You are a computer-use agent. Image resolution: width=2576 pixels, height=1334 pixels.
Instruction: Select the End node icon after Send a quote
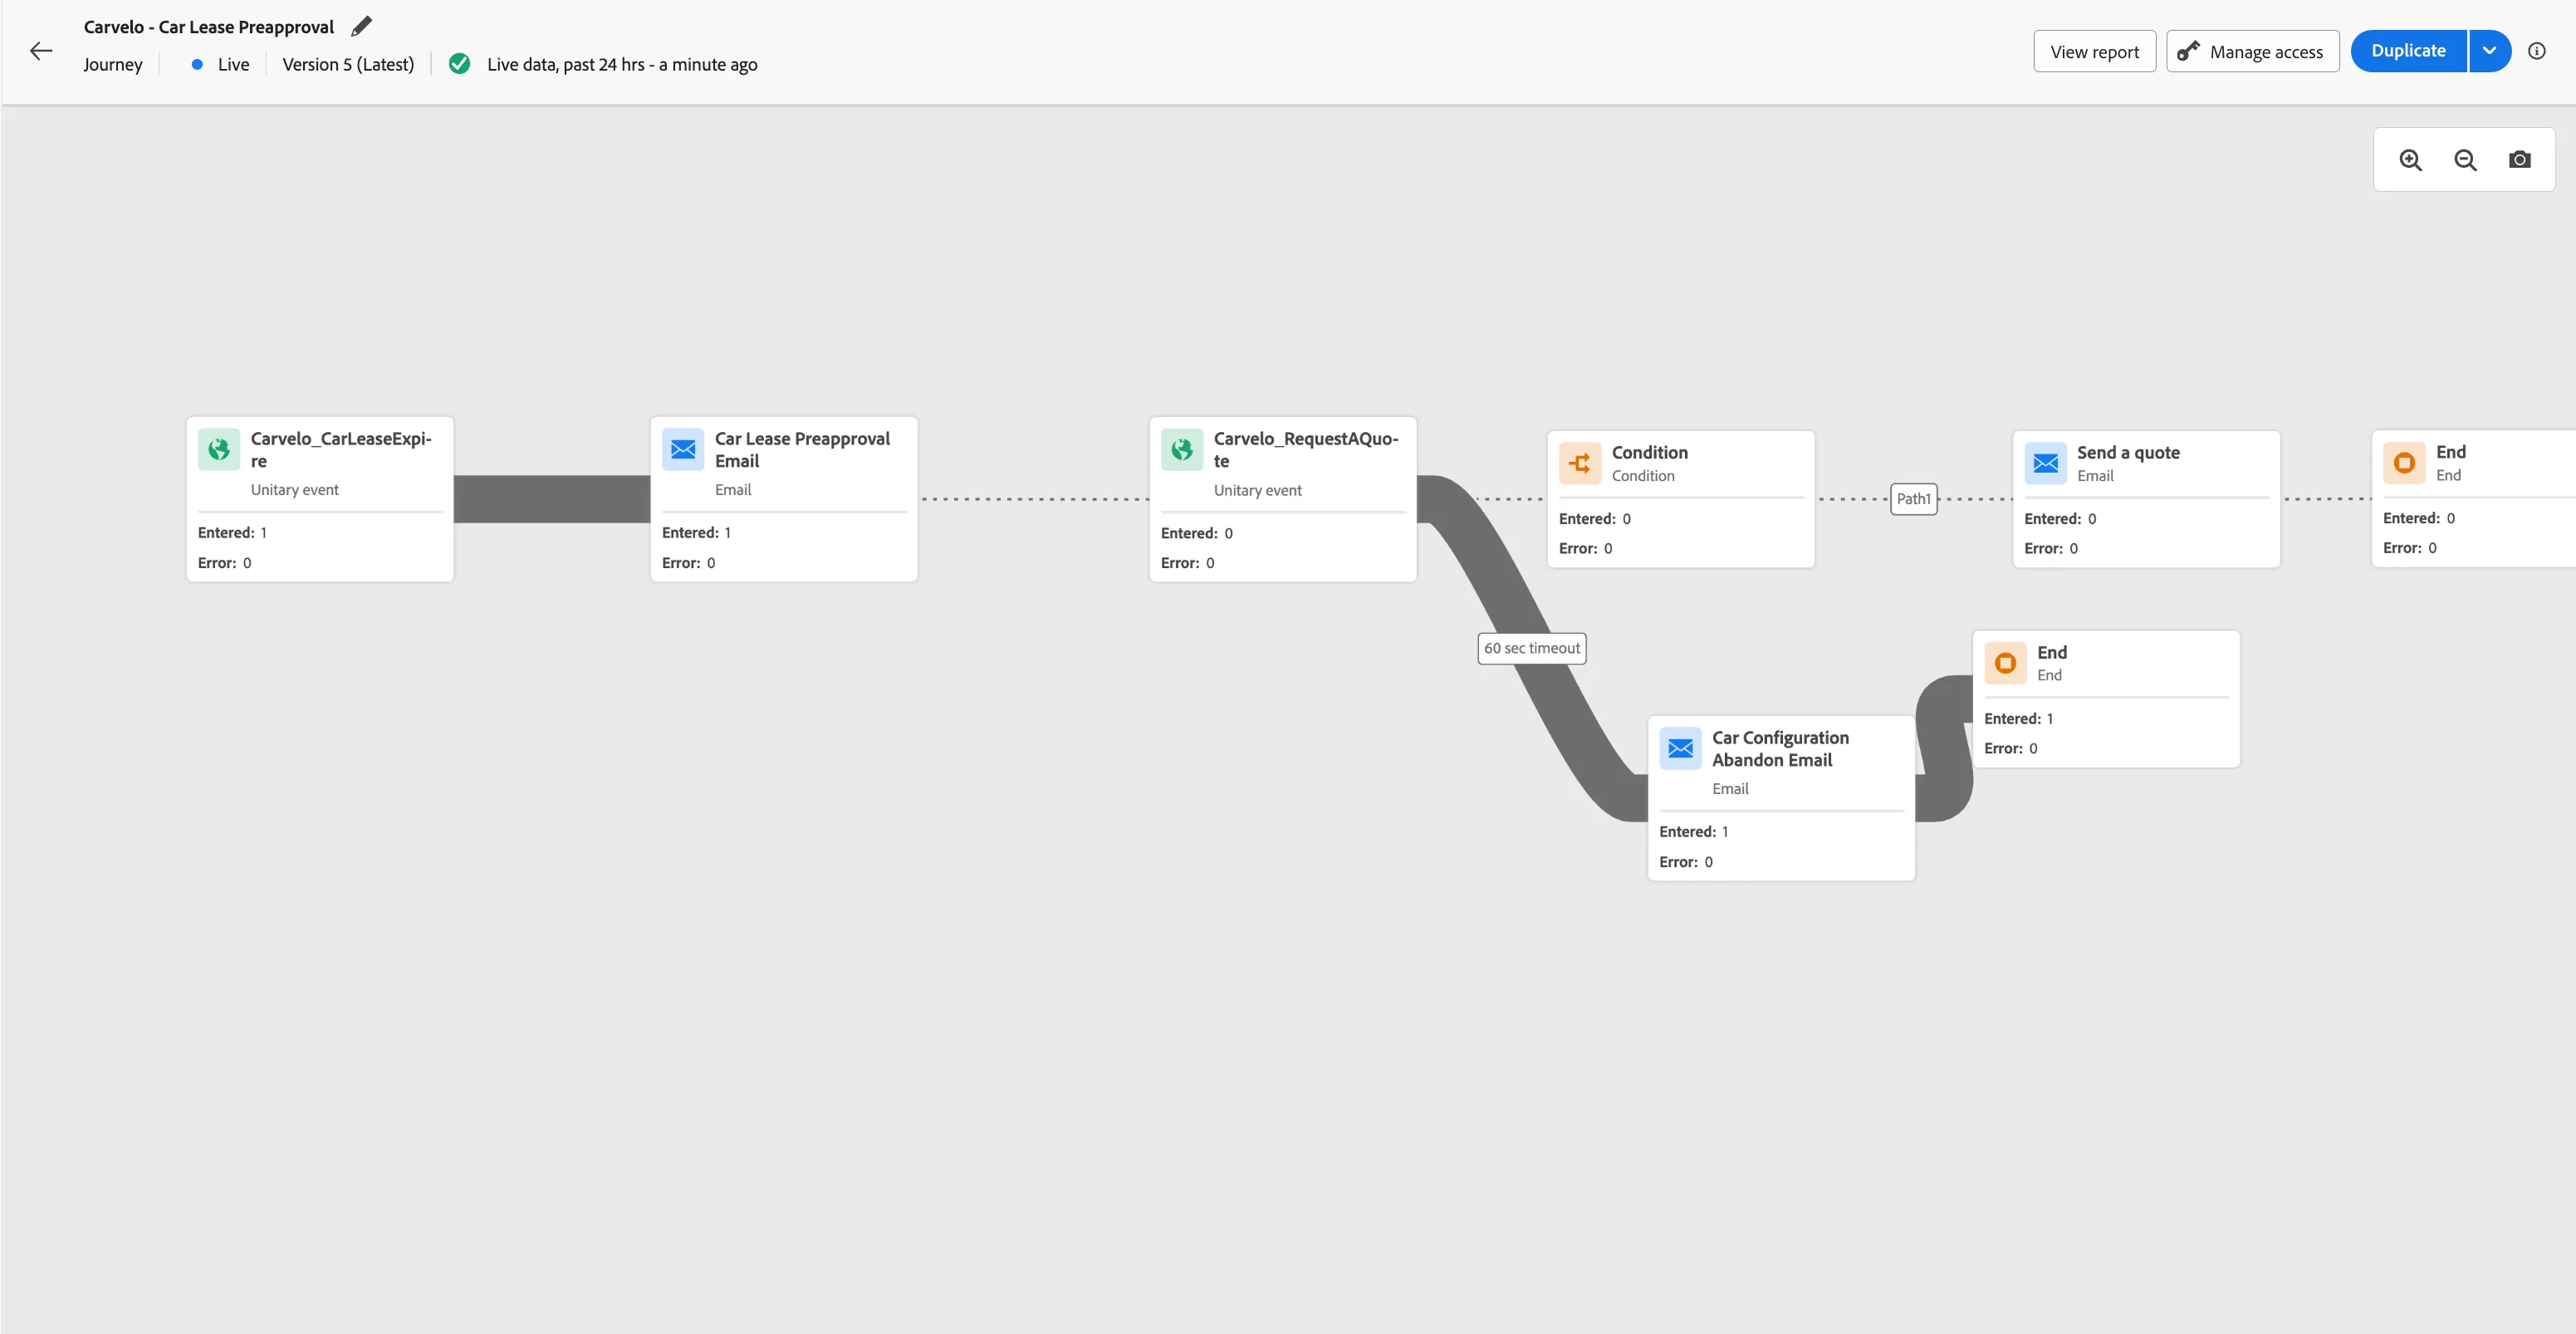click(2404, 463)
